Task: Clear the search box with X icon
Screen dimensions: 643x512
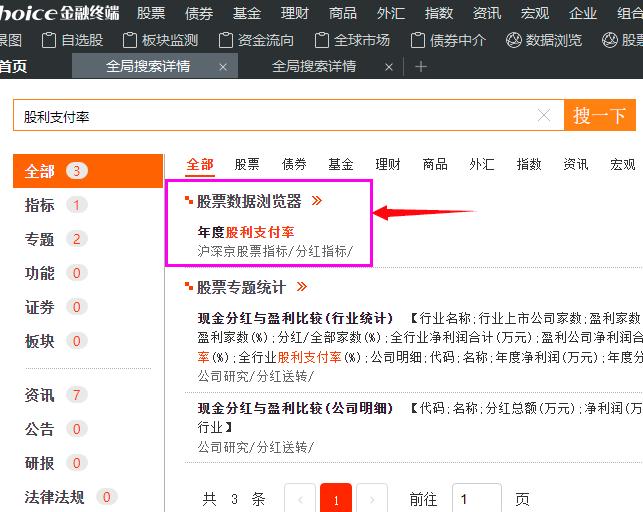Action: [x=544, y=116]
